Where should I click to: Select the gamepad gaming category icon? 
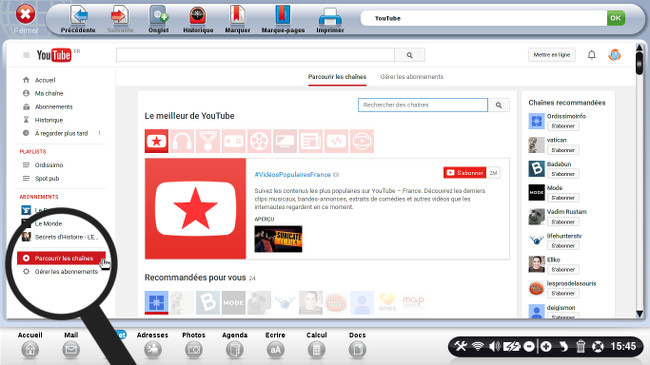233,141
